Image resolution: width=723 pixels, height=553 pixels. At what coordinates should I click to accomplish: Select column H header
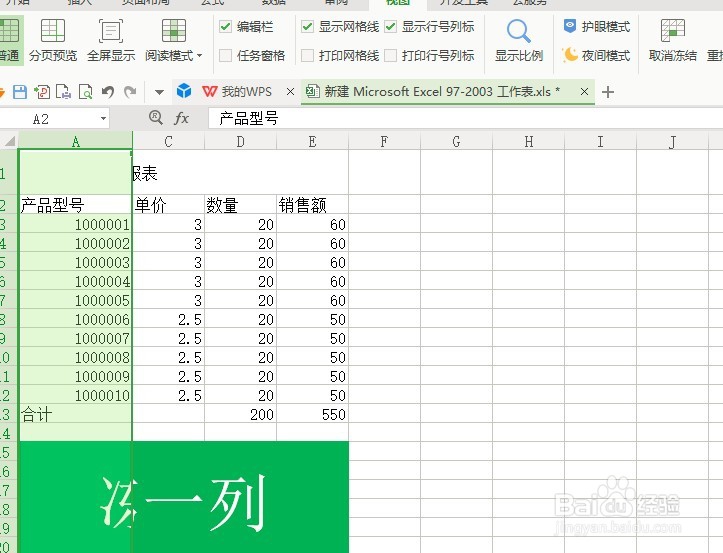click(x=528, y=141)
